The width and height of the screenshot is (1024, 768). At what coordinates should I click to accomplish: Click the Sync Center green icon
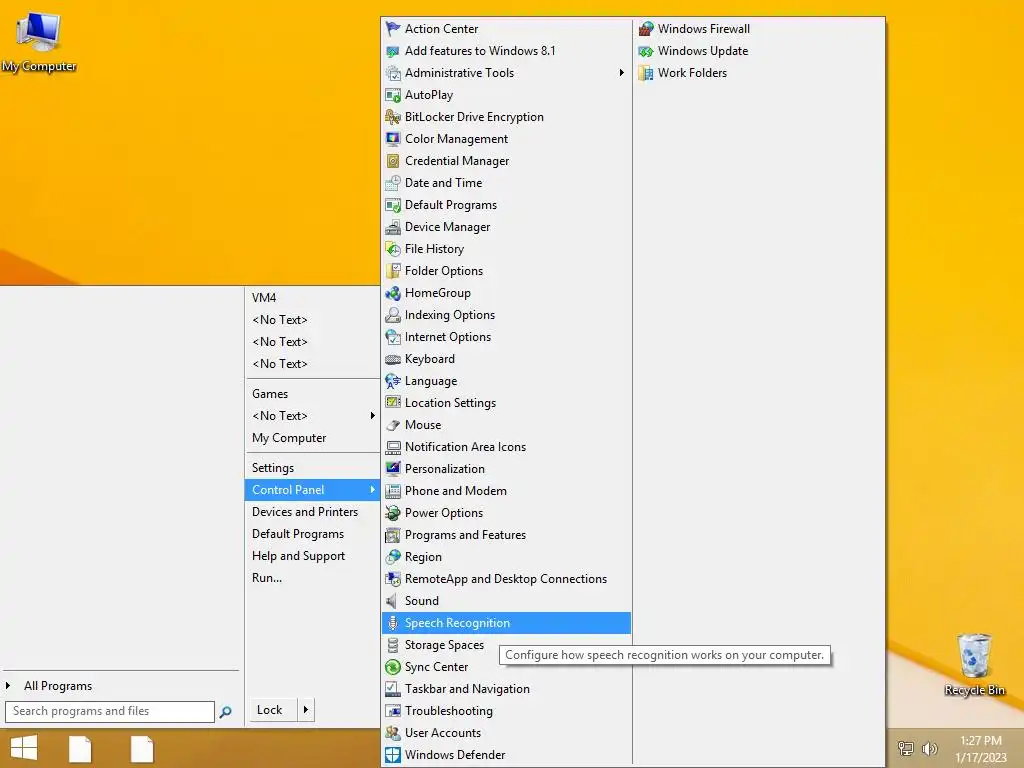click(x=392, y=667)
